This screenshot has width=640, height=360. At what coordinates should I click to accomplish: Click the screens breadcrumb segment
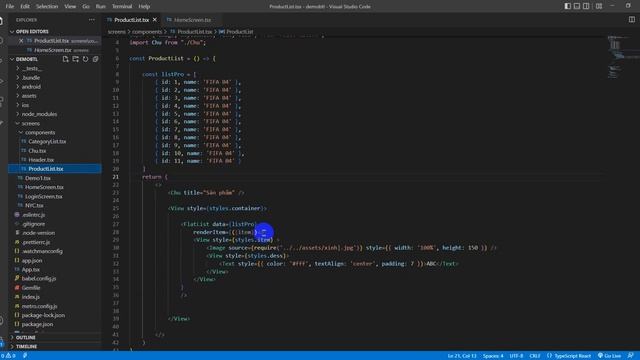pyautogui.click(x=117, y=31)
